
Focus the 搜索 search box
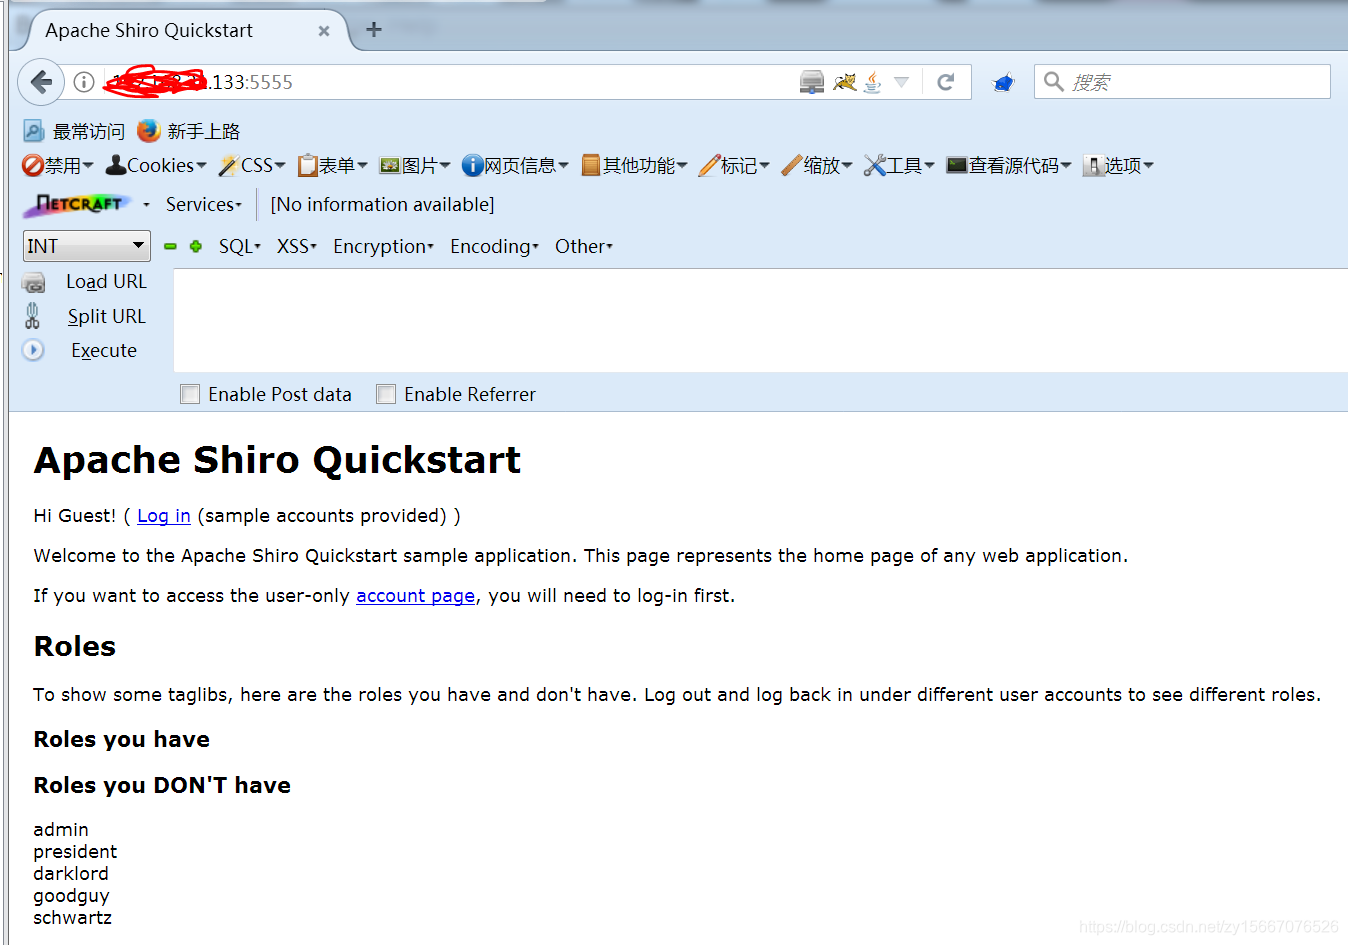[x=1182, y=82]
